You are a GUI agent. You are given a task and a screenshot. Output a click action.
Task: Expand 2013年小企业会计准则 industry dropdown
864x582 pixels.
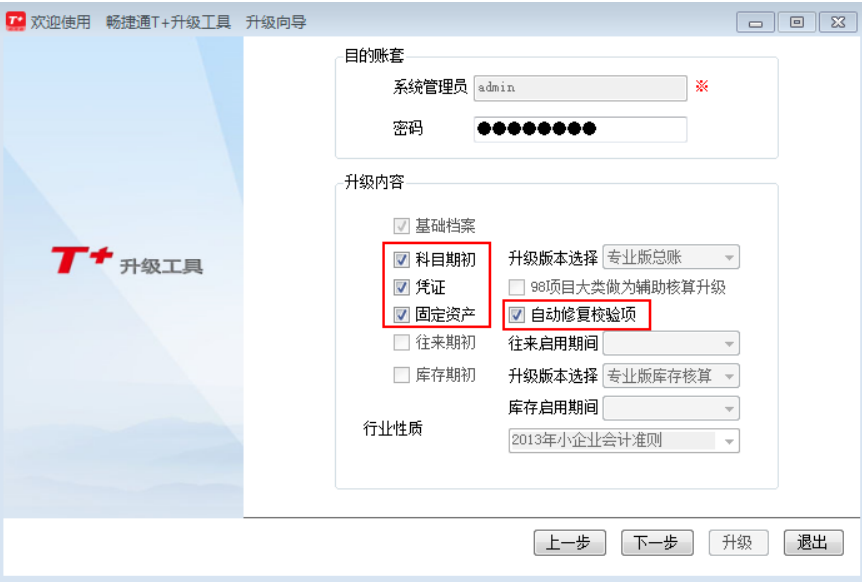pyautogui.click(x=624, y=440)
